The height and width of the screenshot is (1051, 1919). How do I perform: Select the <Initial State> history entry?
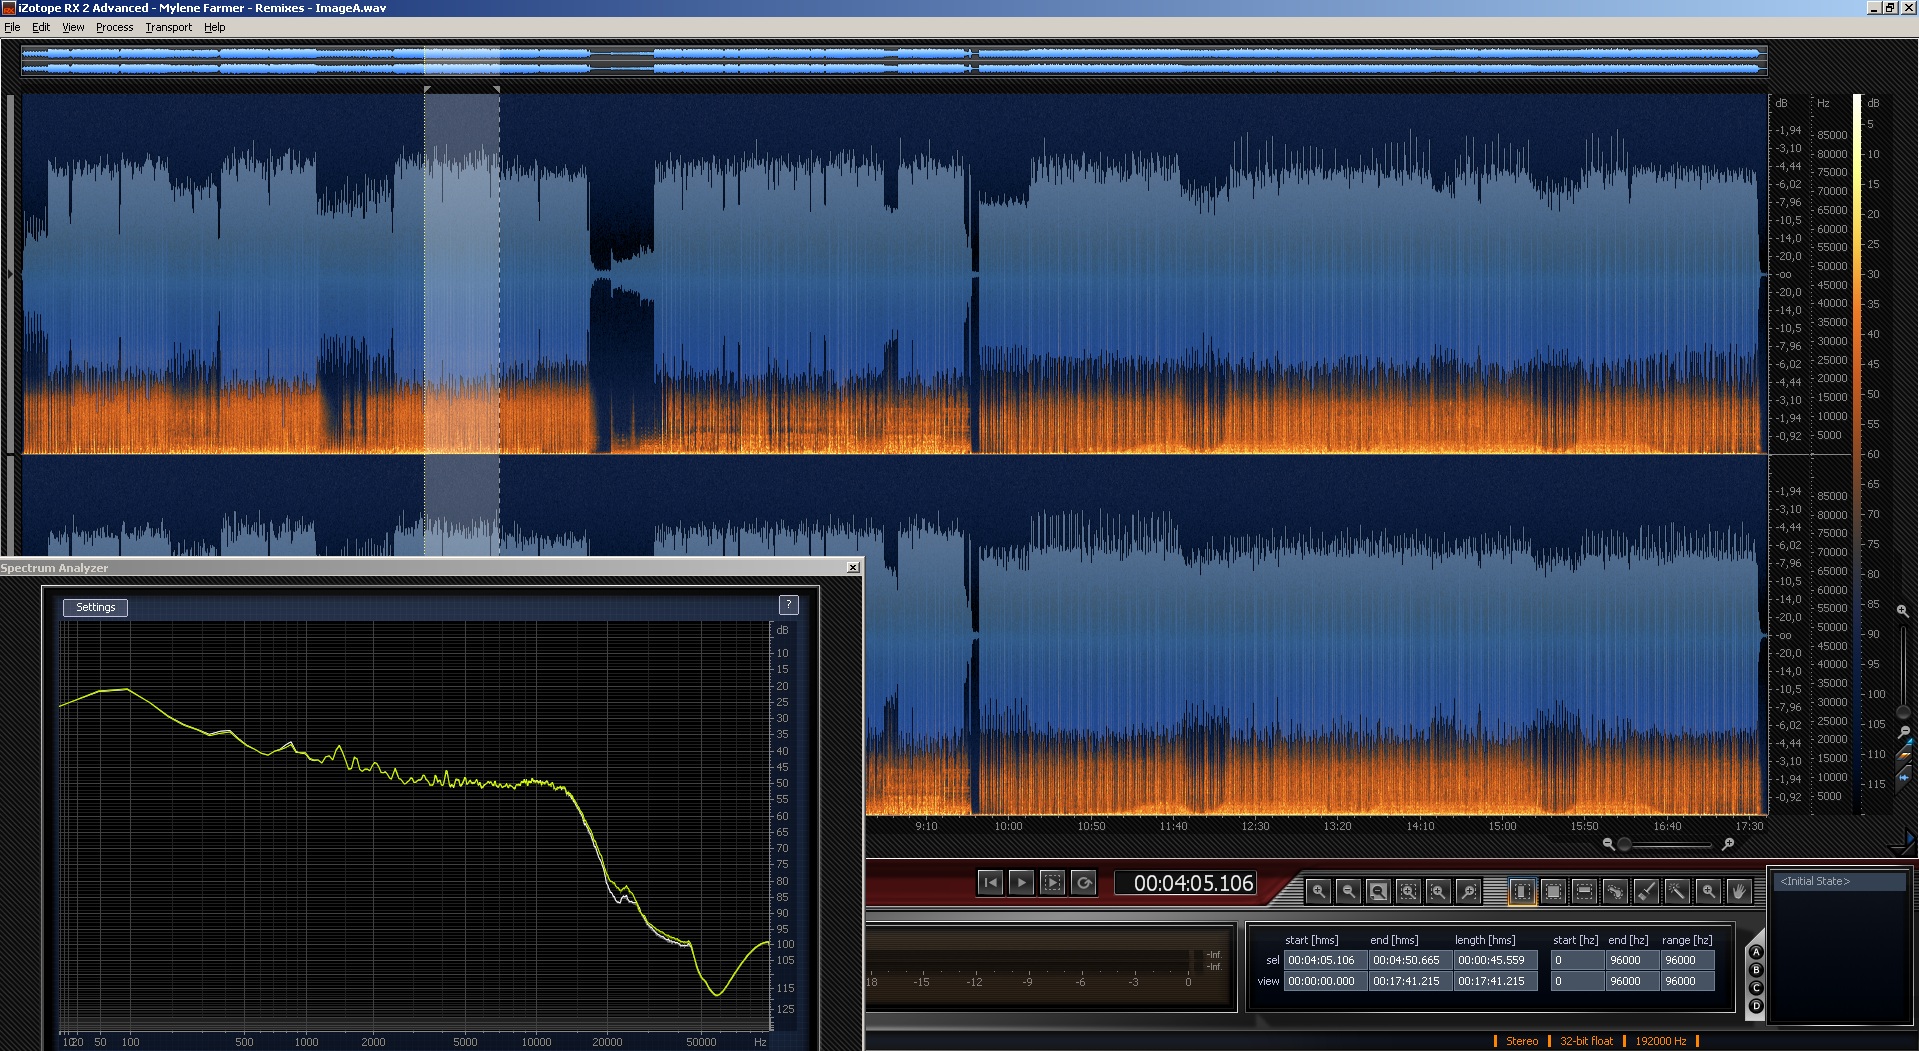click(x=1839, y=881)
